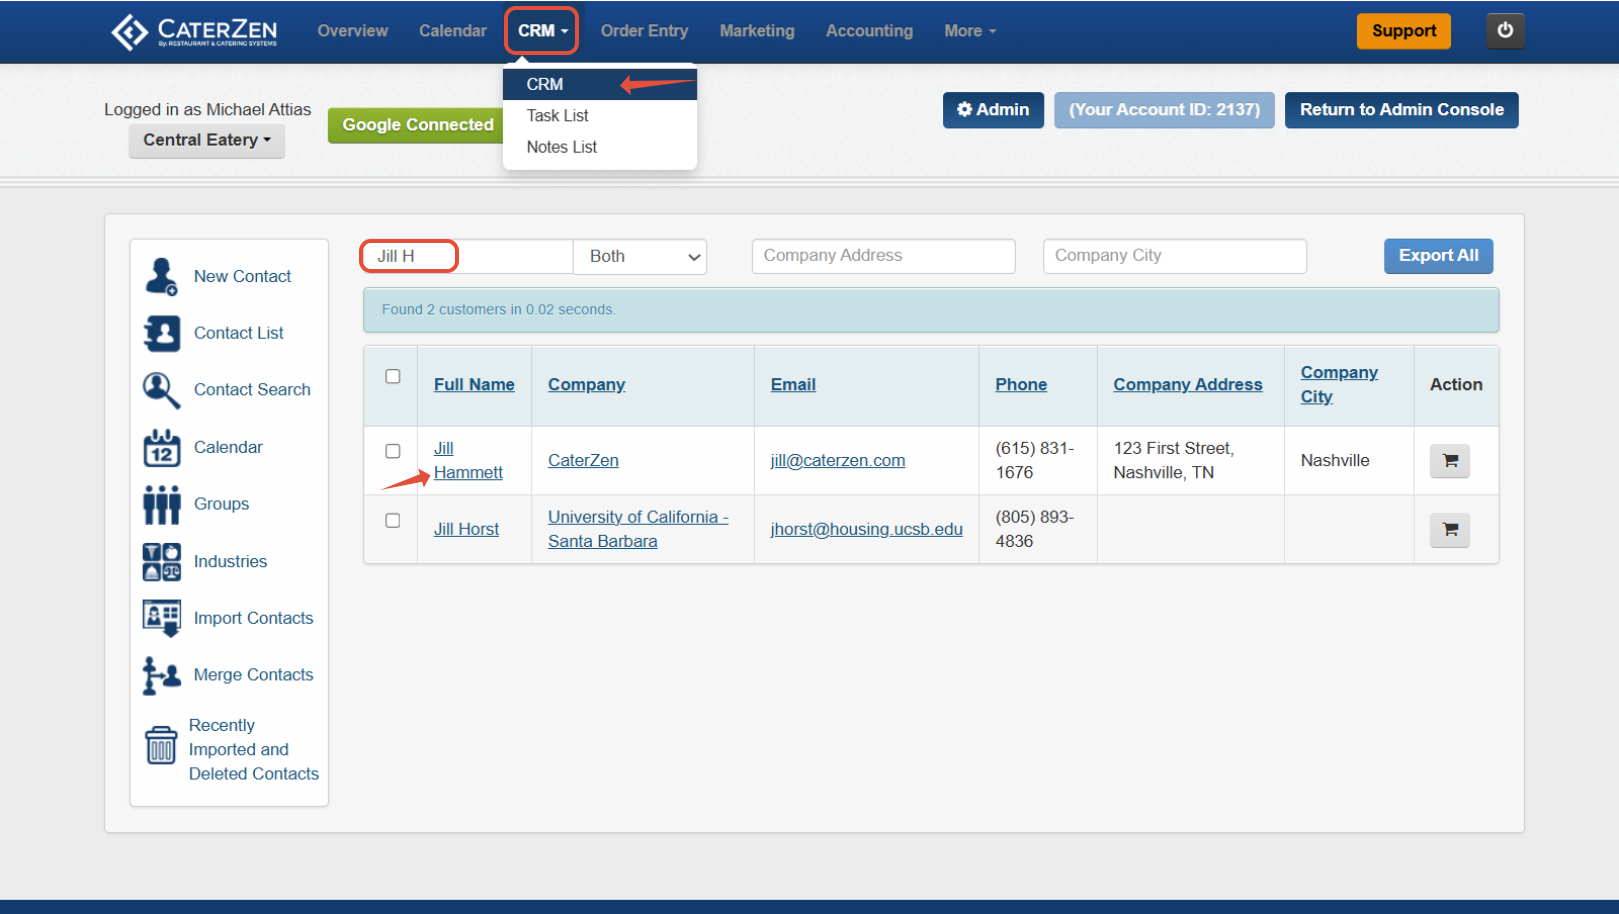Open the Marketing menu item
Viewport: 1619px width, 914px height.
(757, 31)
